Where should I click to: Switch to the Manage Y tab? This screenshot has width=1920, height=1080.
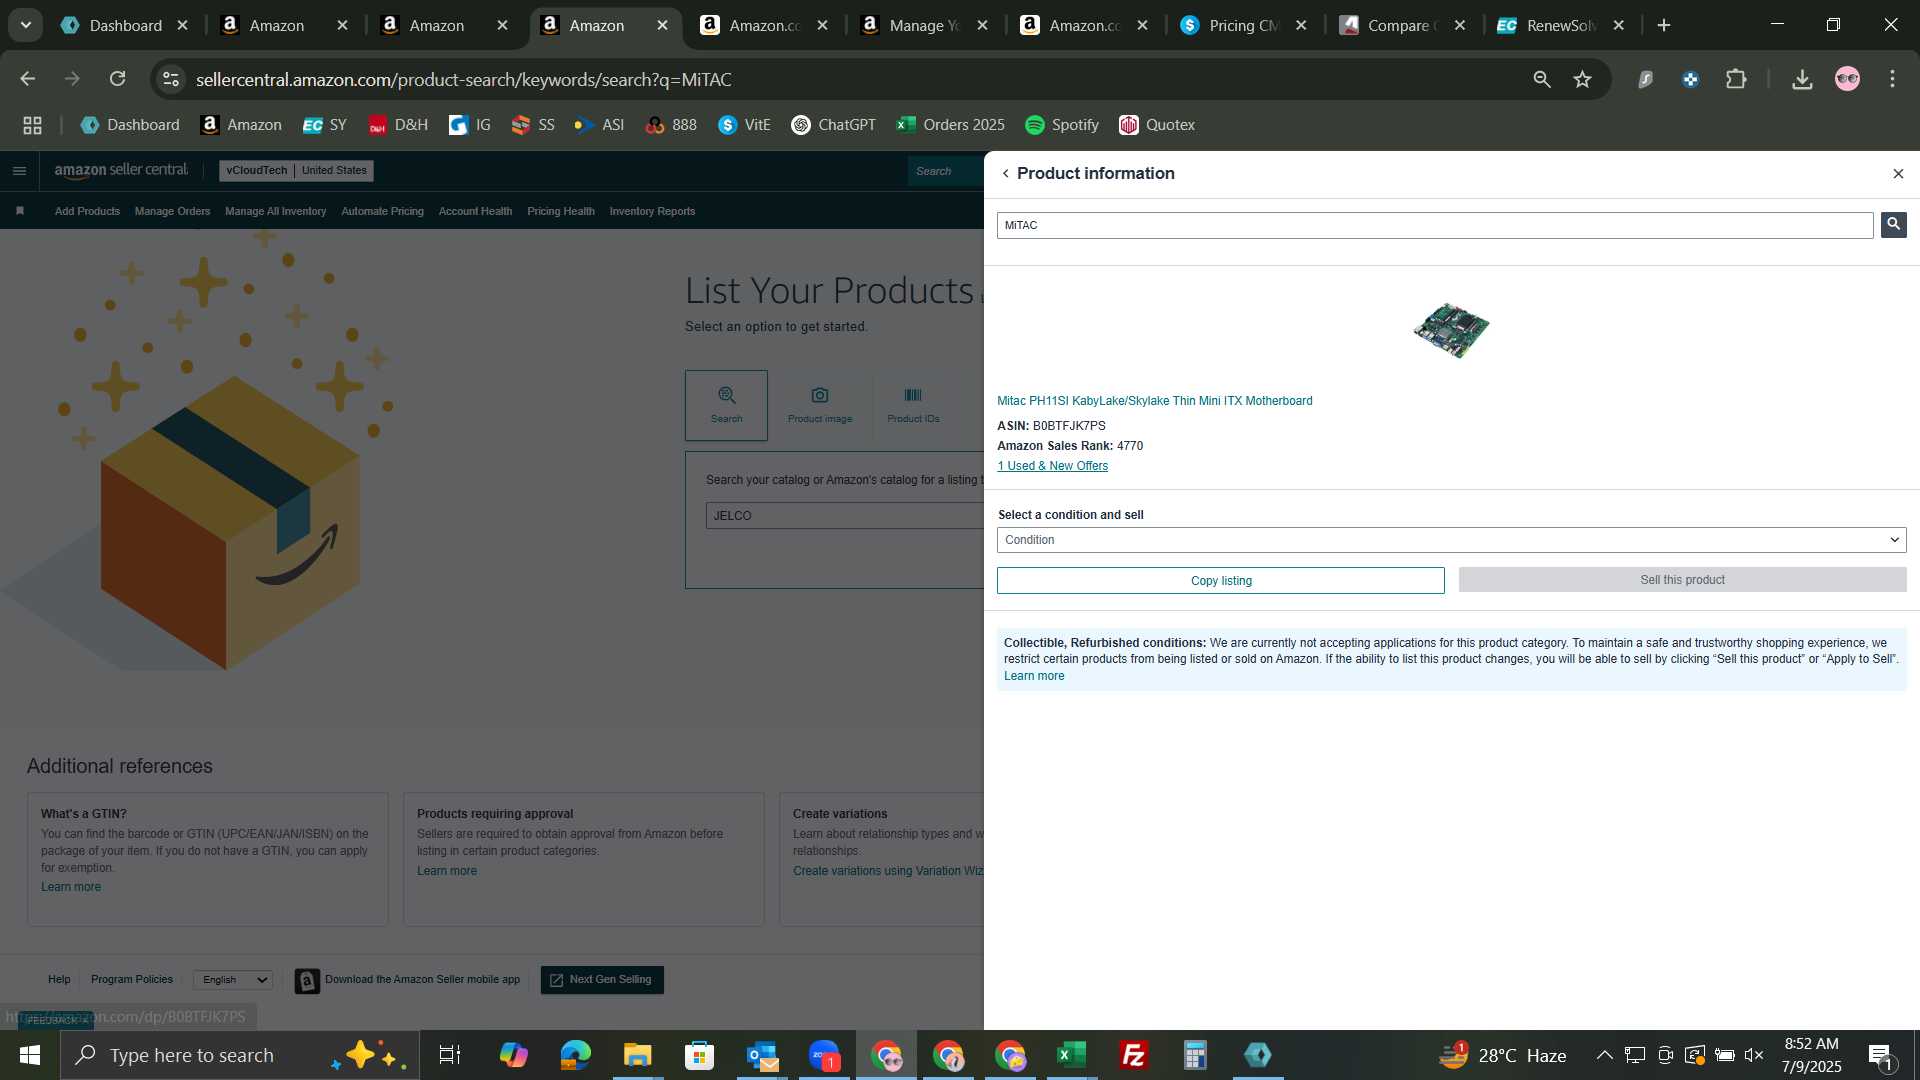click(x=923, y=25)
